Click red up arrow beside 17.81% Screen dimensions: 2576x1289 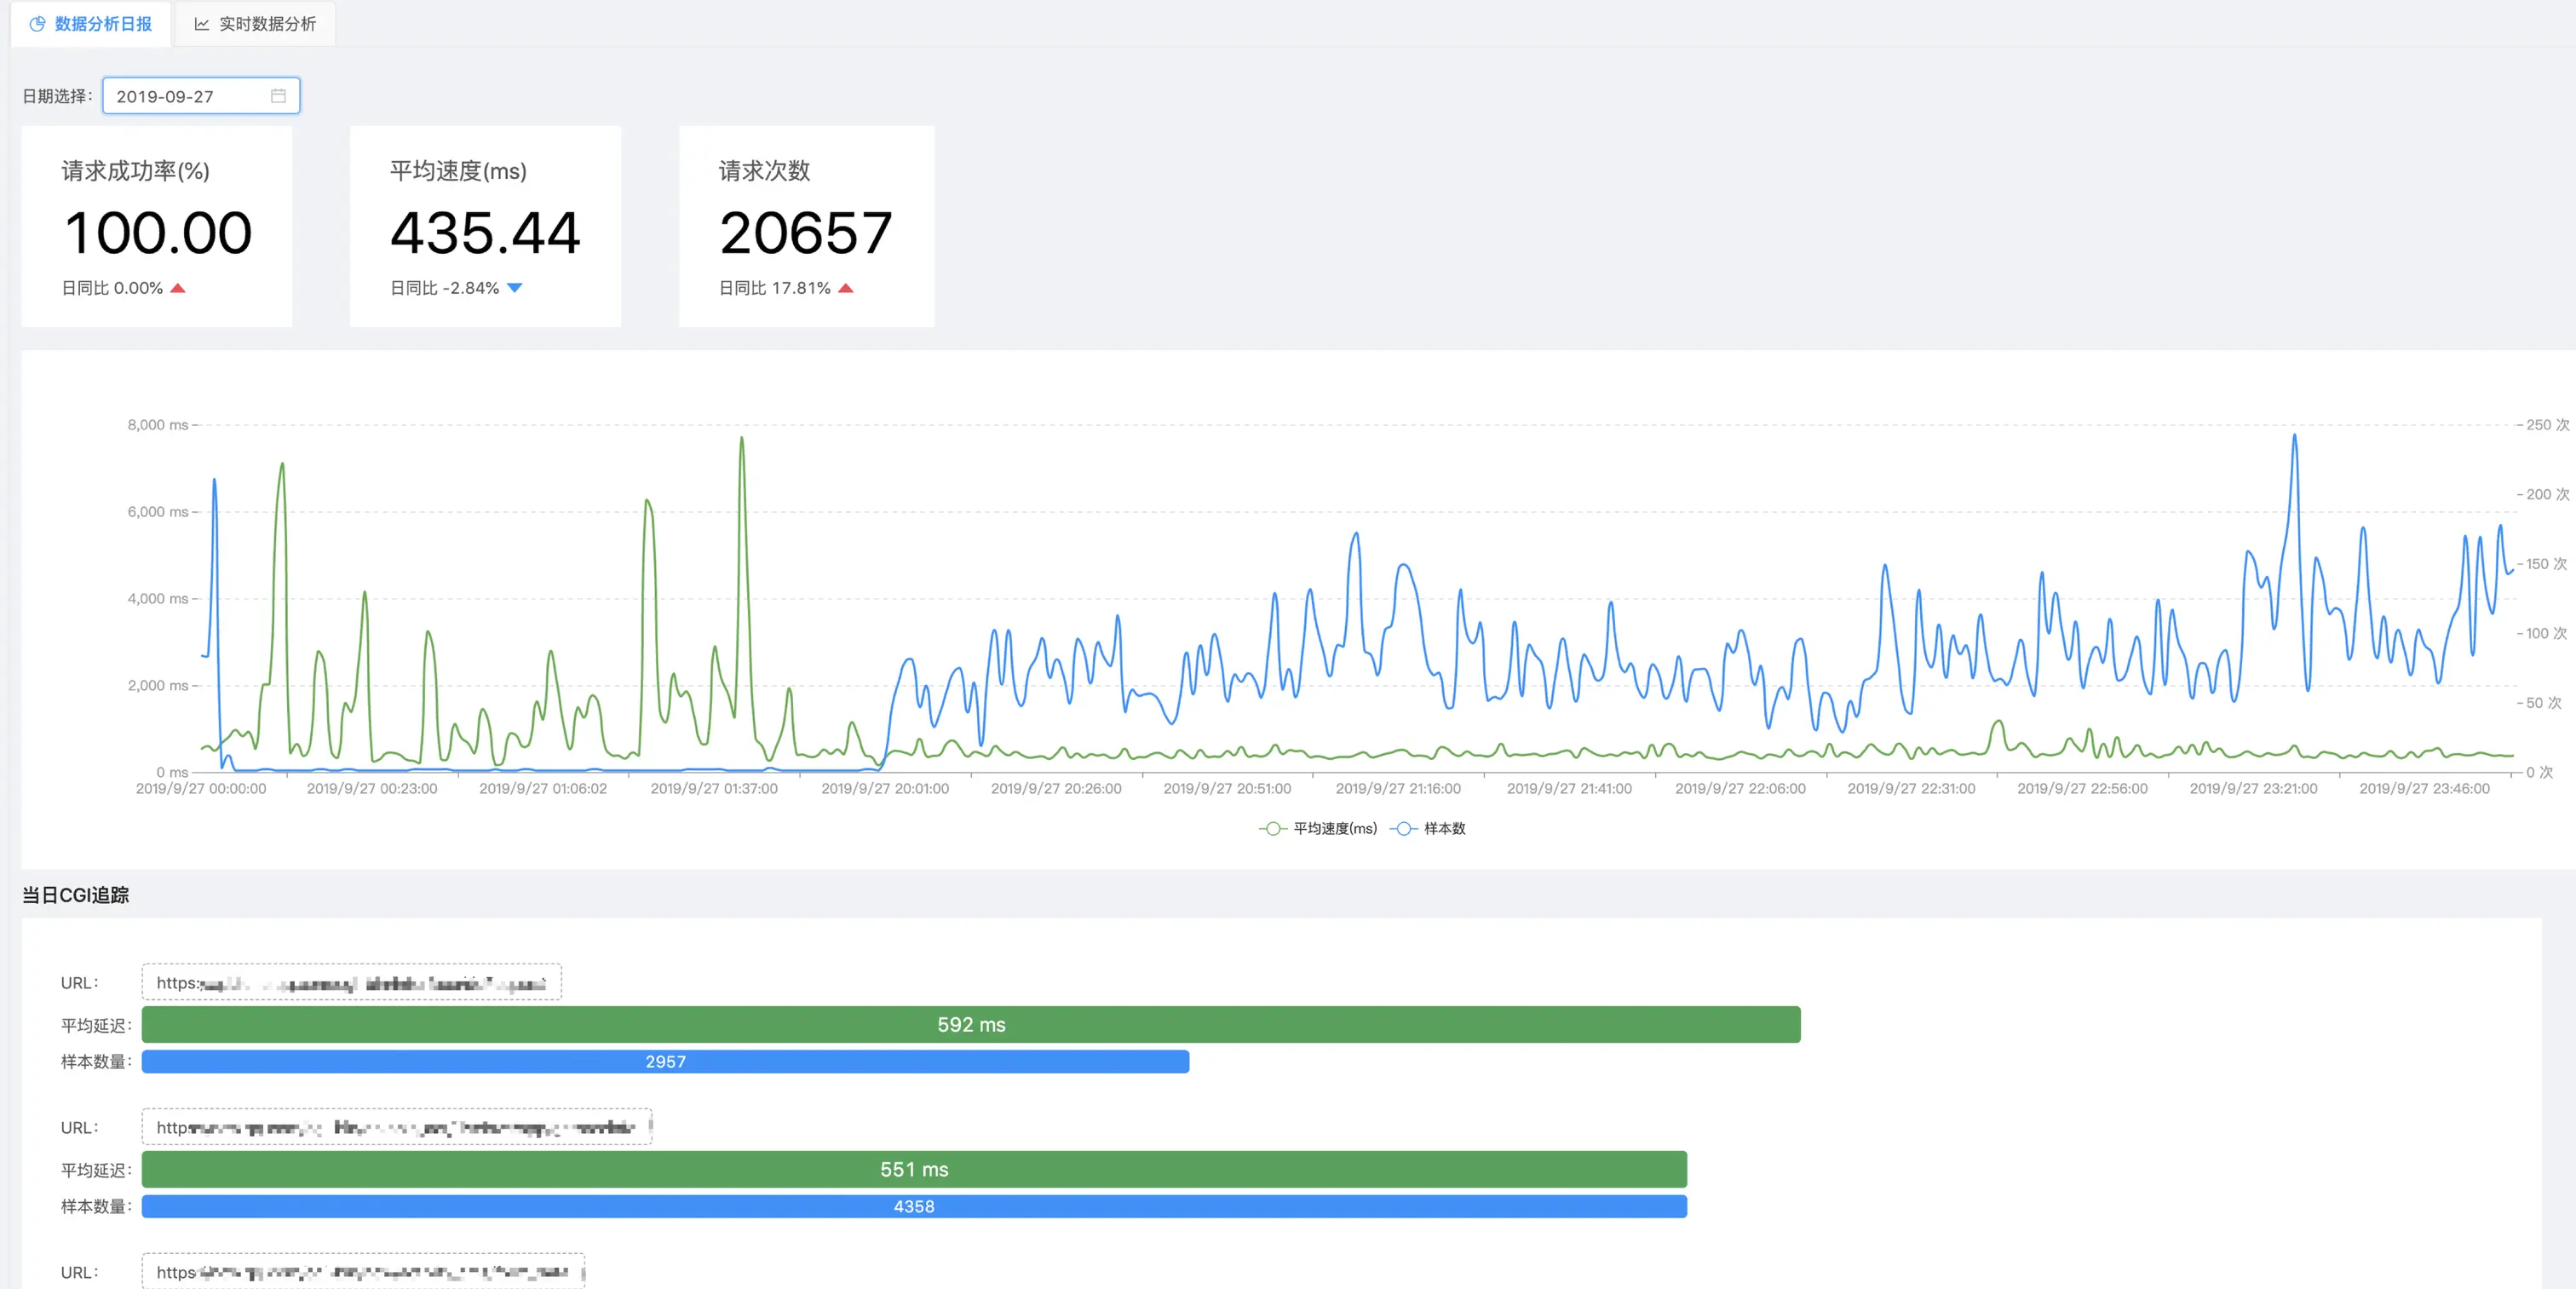tap(846, 288)
